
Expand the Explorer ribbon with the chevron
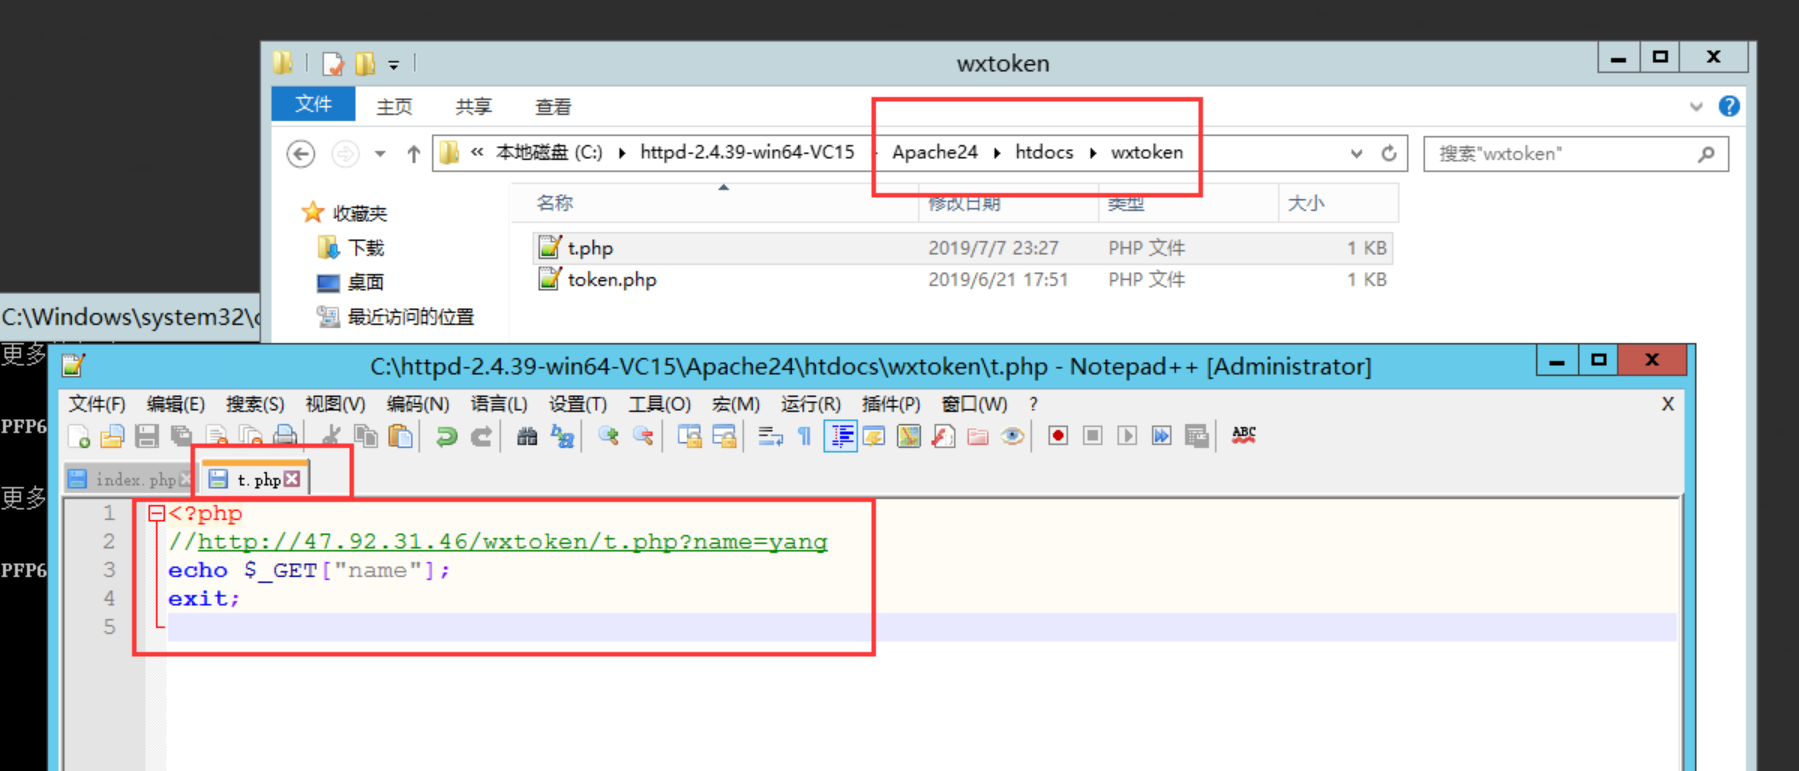pyautogui.click(x=1696, y=106)
